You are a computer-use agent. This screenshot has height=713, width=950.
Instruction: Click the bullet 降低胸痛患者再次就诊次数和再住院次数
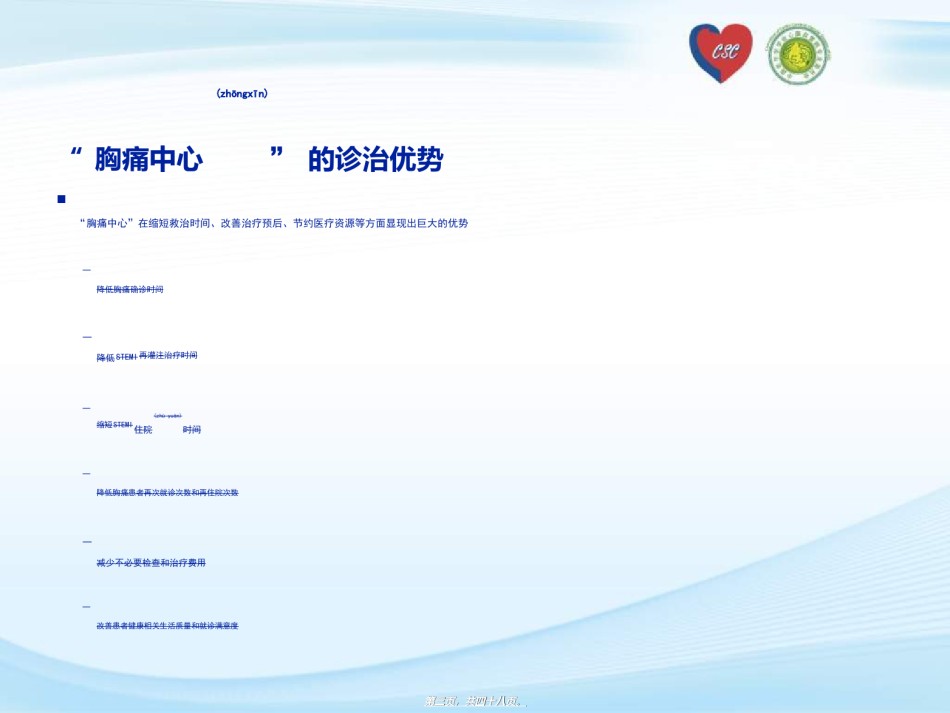pyautogui.click(x=167, y=492)
